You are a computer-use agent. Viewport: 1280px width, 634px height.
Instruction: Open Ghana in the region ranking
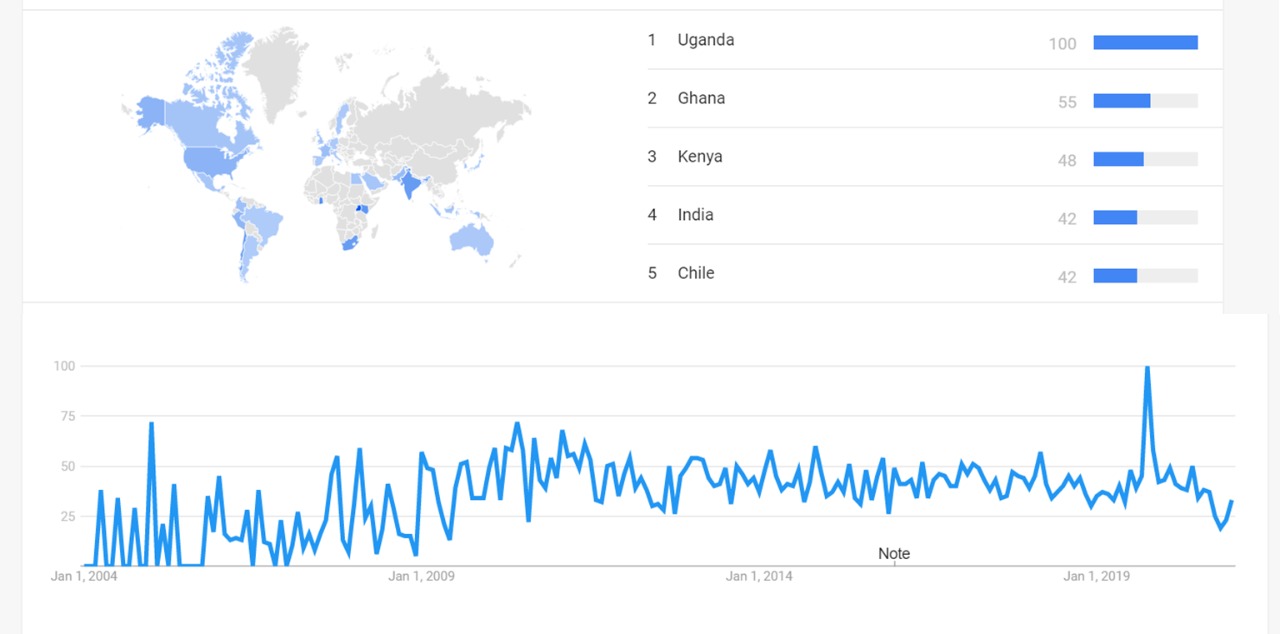pyautogui.click(x=701, y=98)
